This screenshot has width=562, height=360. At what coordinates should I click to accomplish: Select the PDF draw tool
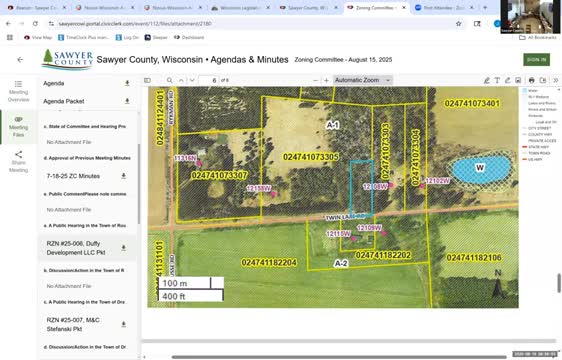click(x=508, y=80)
